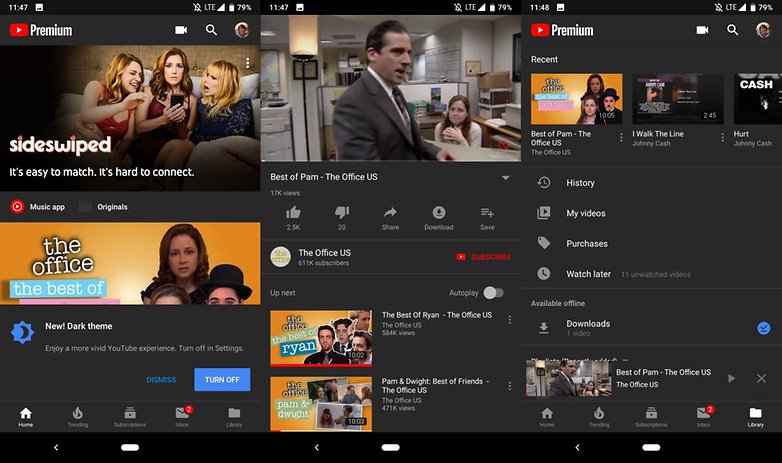
Task: Save the video to a playlist
Action: (487, 218)
